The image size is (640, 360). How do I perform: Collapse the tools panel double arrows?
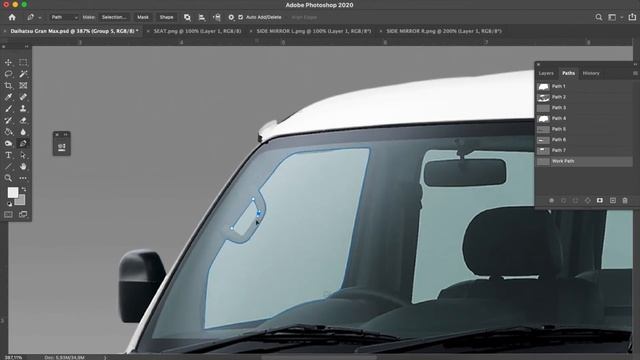(x=27, y=47)
